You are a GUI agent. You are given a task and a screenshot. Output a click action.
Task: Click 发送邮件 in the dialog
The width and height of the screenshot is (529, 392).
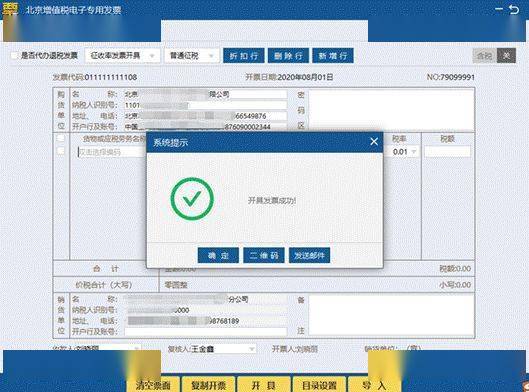pos(309,255)
